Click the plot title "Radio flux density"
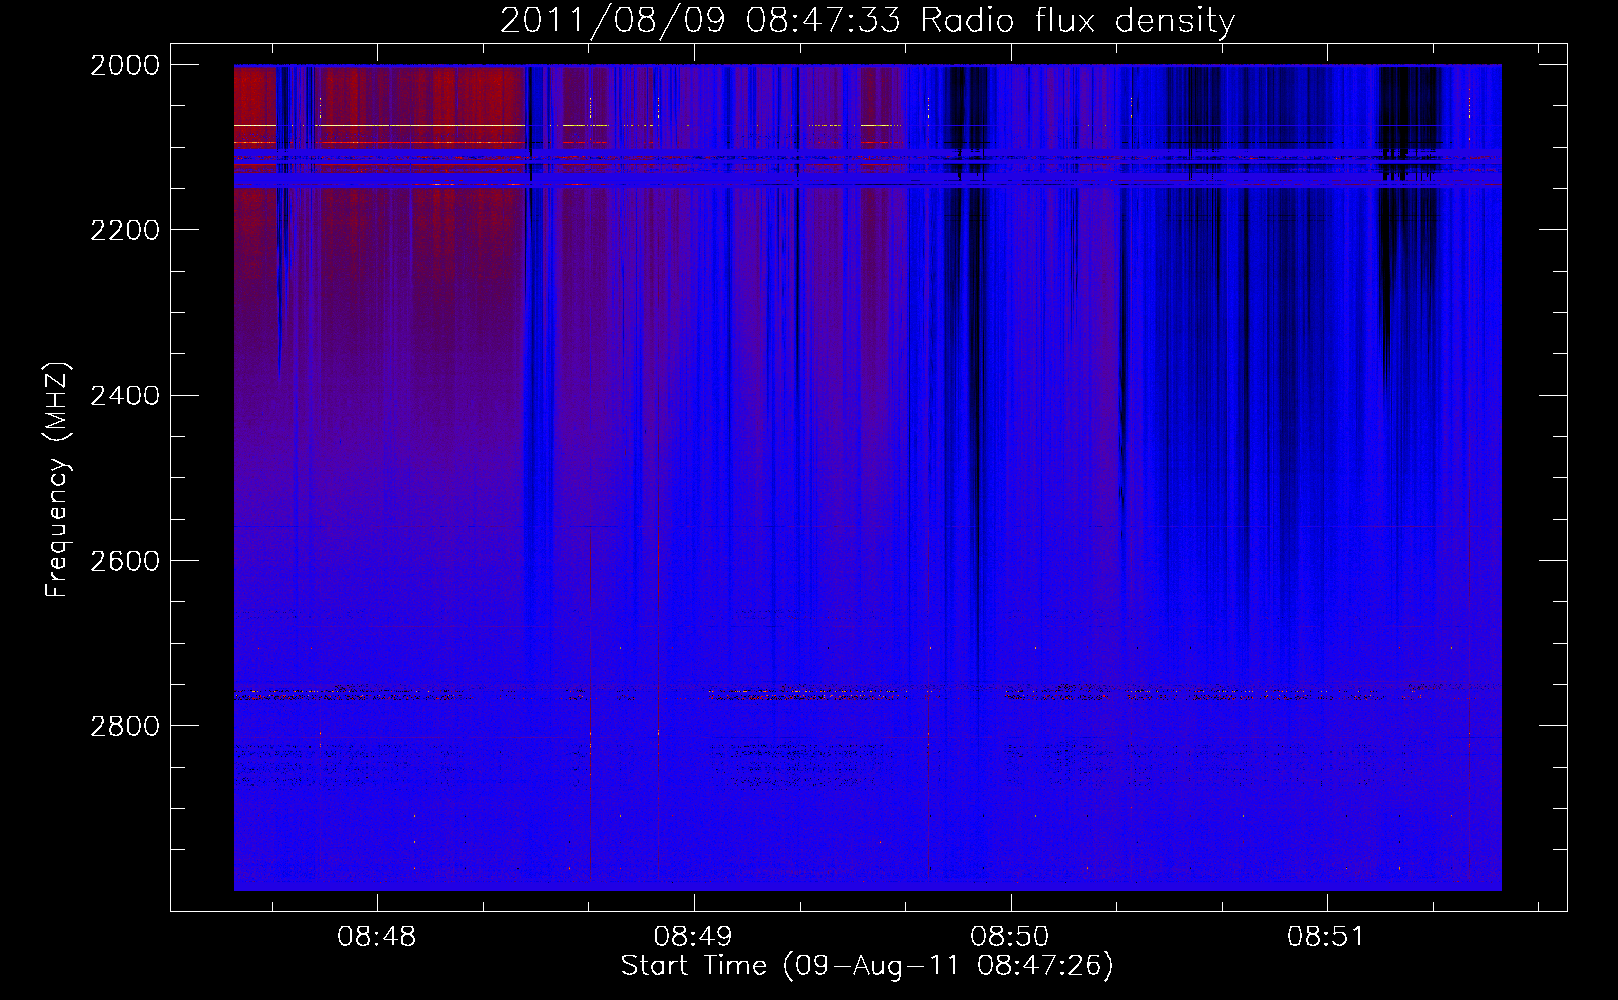The width and height of the screenshot is (1618, 1000). (1078, 21)
